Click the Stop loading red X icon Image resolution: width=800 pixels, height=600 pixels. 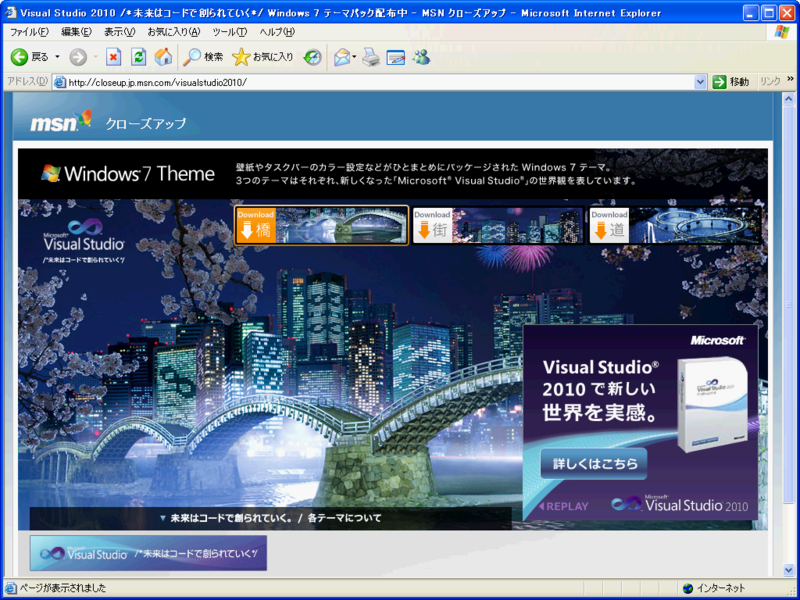point(113,57)
